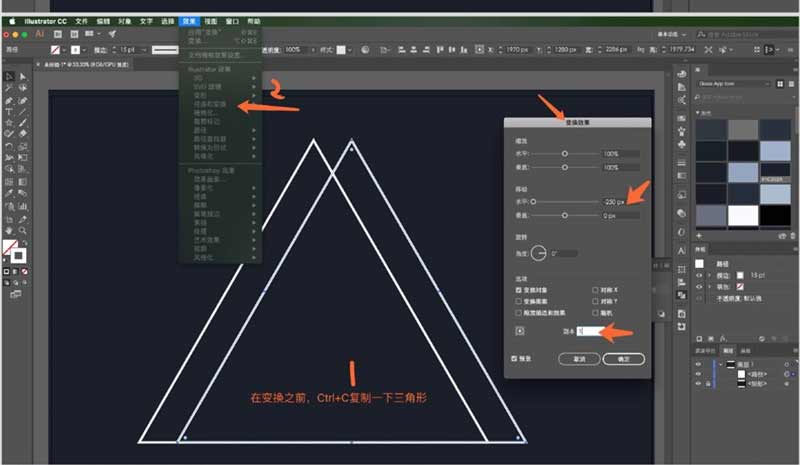Expand the stroke attribute in appearance panel
The image size is (800, 465).
(x=709, y=276)
